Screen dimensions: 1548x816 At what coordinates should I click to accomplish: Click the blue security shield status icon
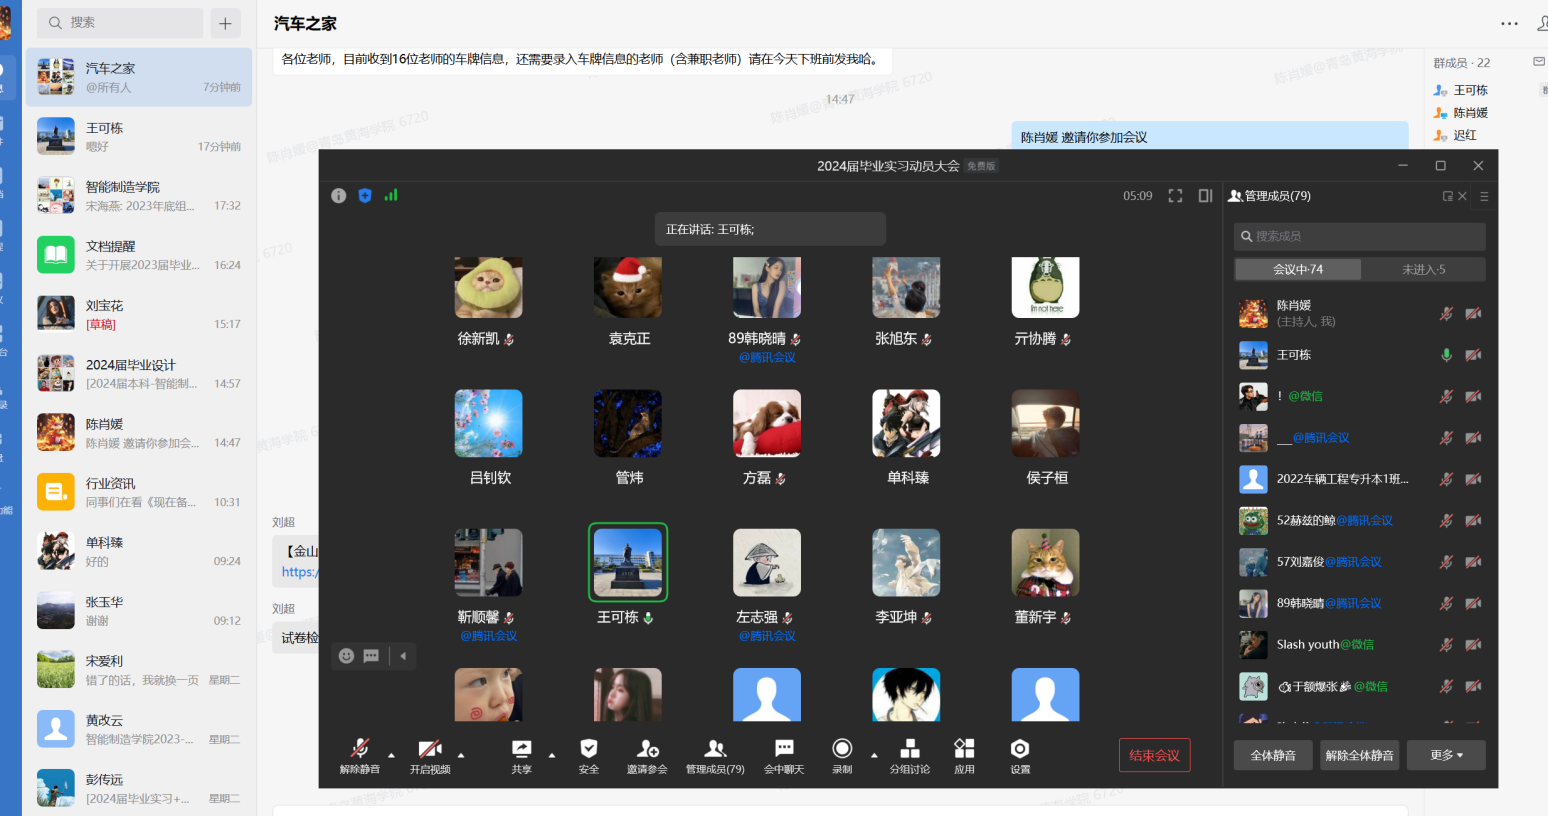pyautogui.click(x=365, y=196)
